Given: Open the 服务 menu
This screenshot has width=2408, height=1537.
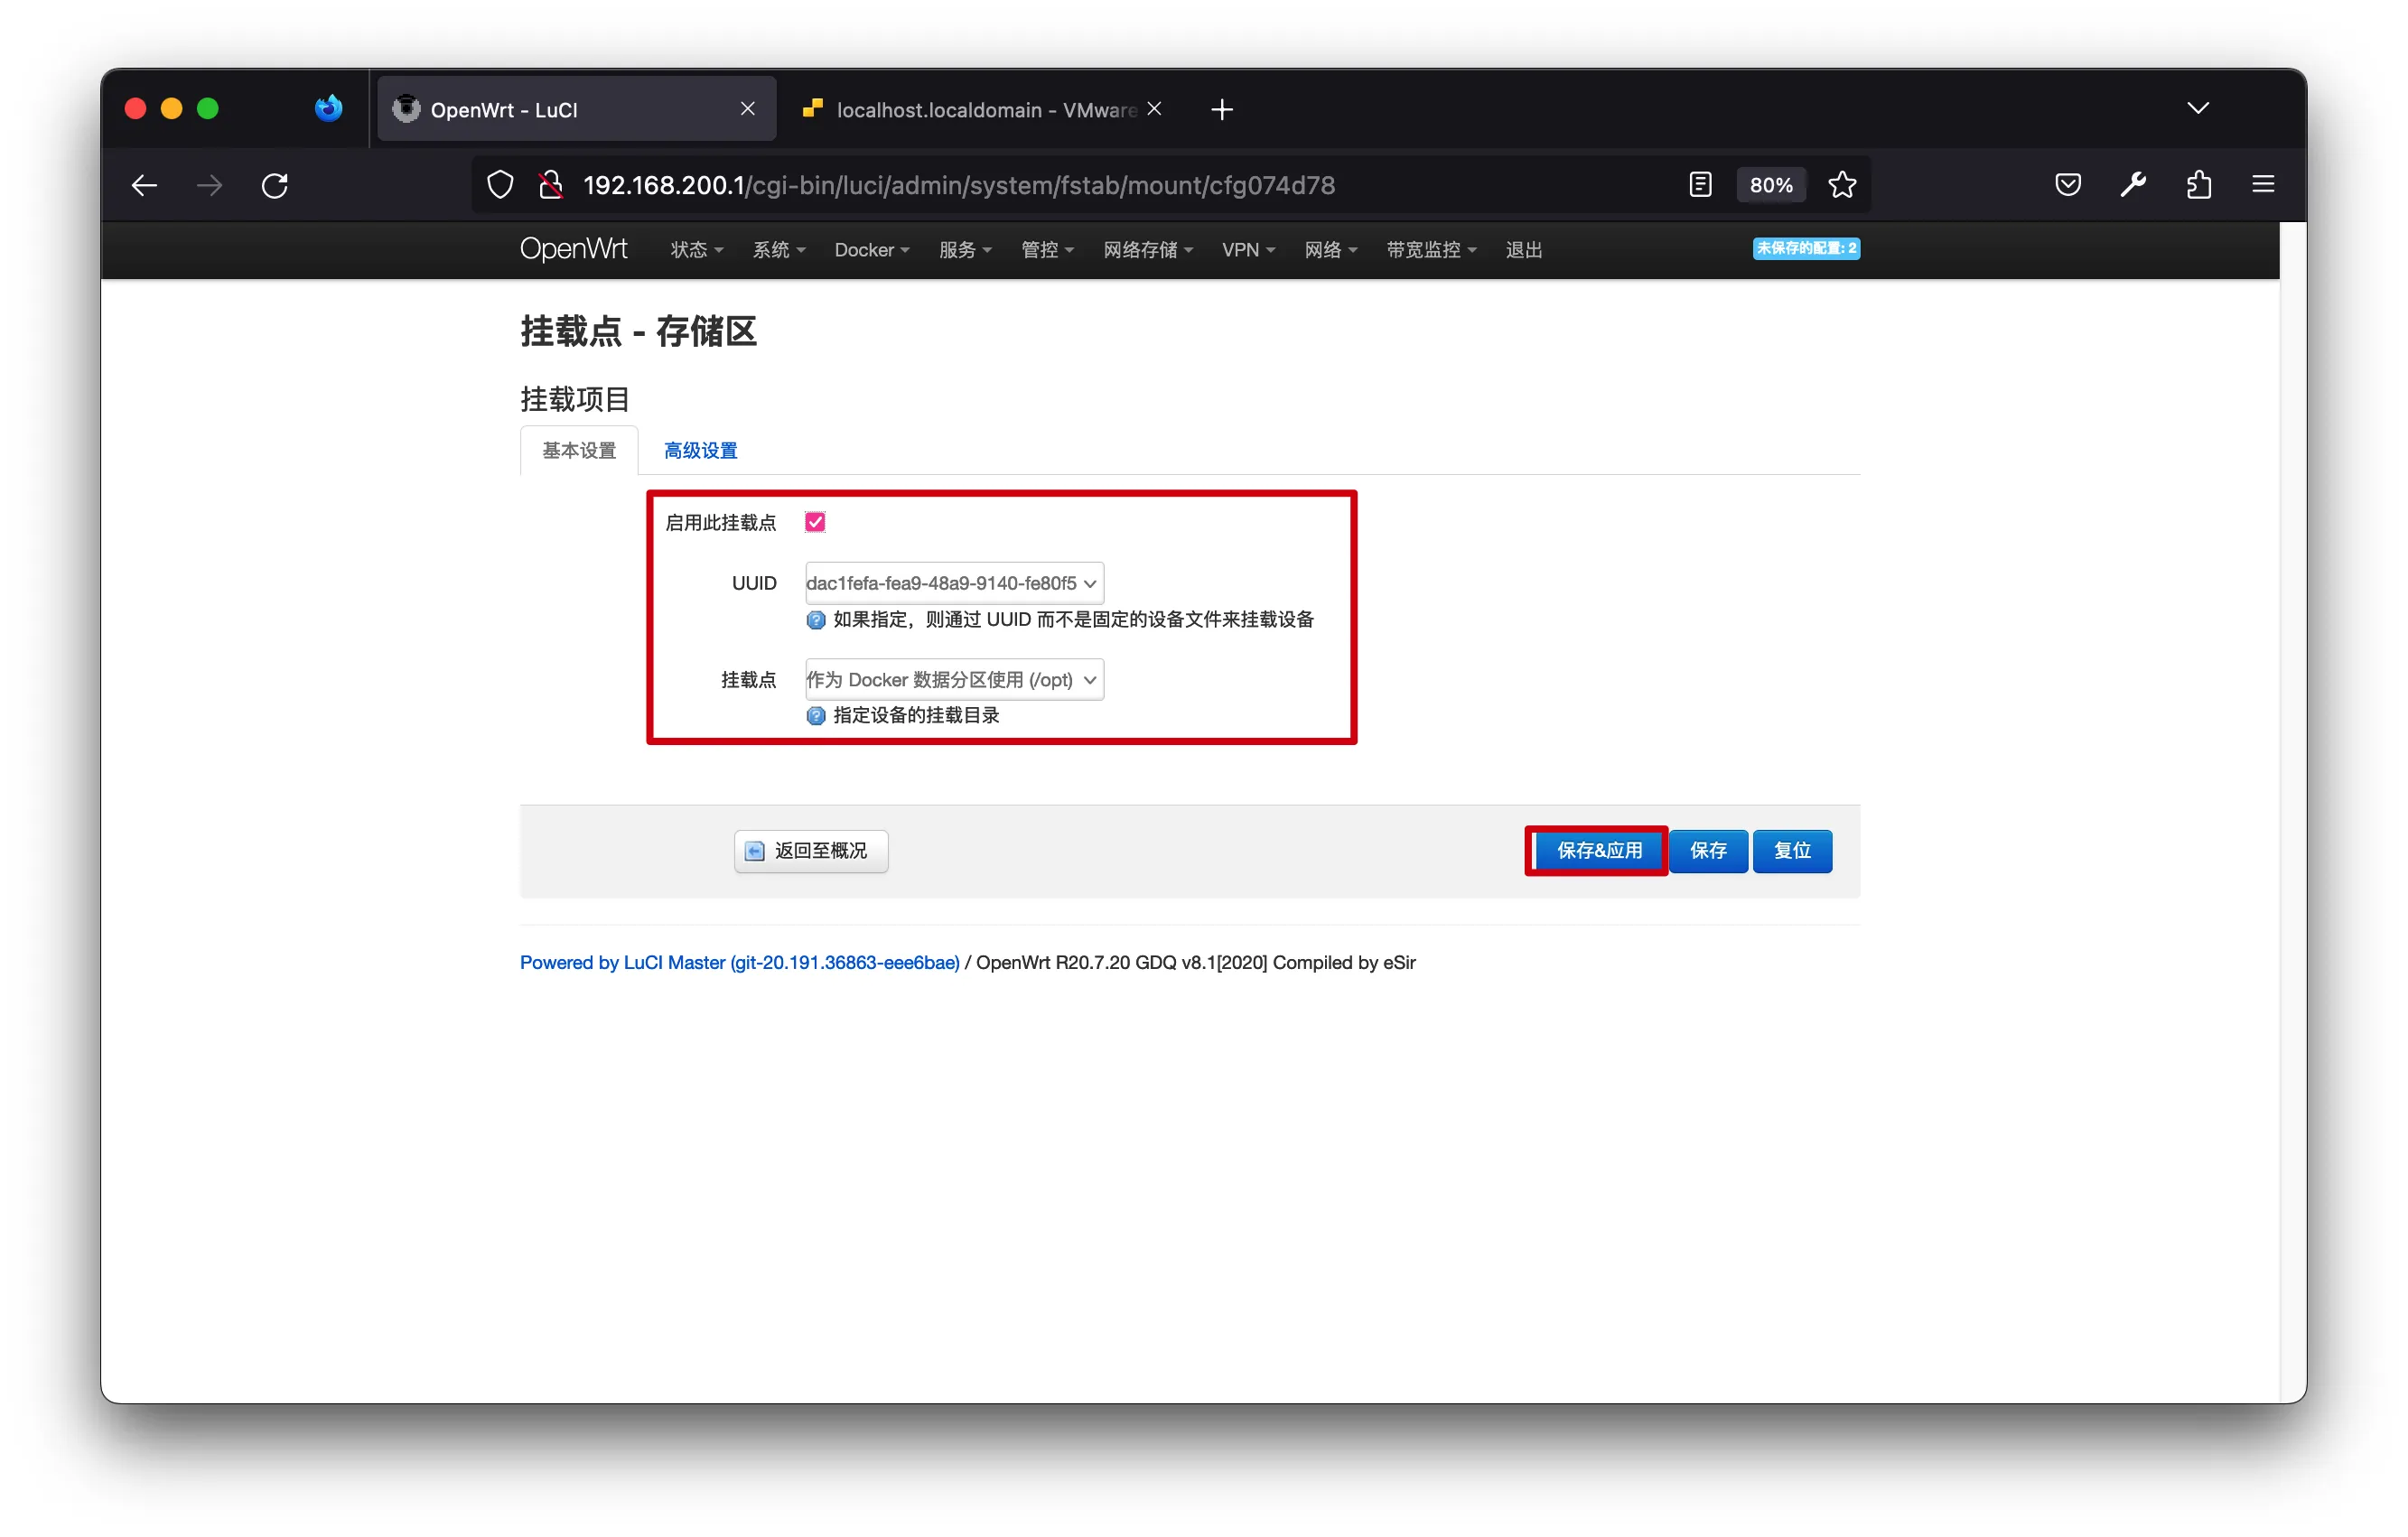Looking at the screenshot, I should pos(965,250).
